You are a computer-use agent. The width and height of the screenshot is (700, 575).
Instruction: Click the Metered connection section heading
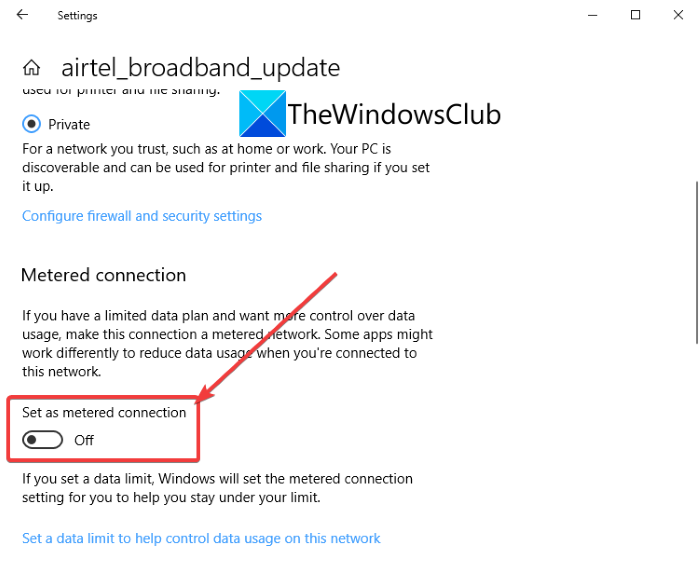(104, 275)
